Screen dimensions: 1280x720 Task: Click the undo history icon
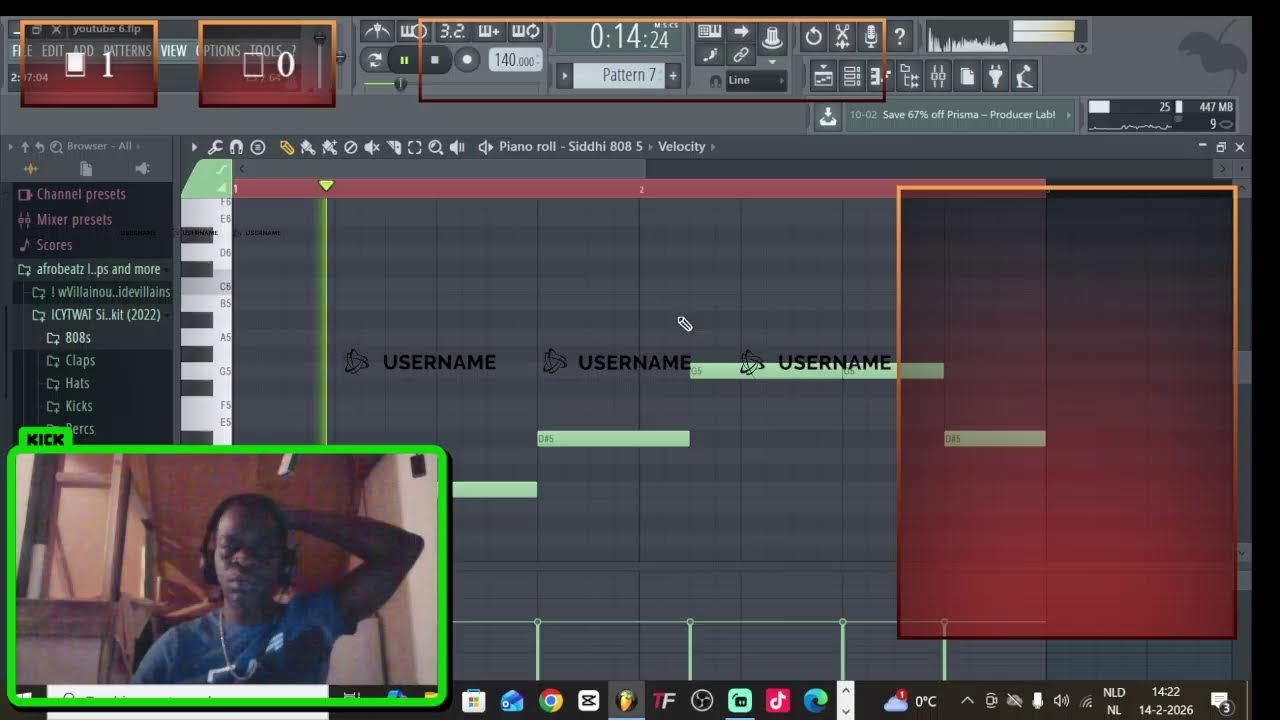tap(813, 37)
